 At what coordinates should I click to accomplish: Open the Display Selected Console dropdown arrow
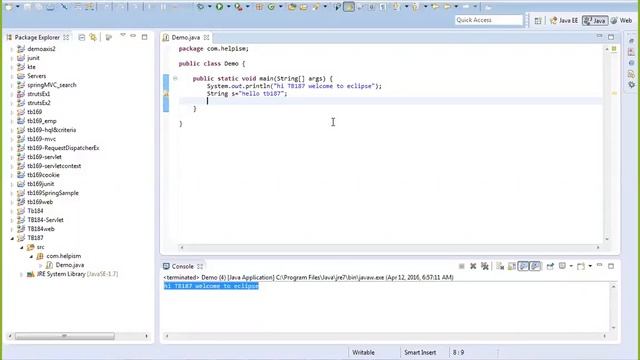(x=571, y=266)
